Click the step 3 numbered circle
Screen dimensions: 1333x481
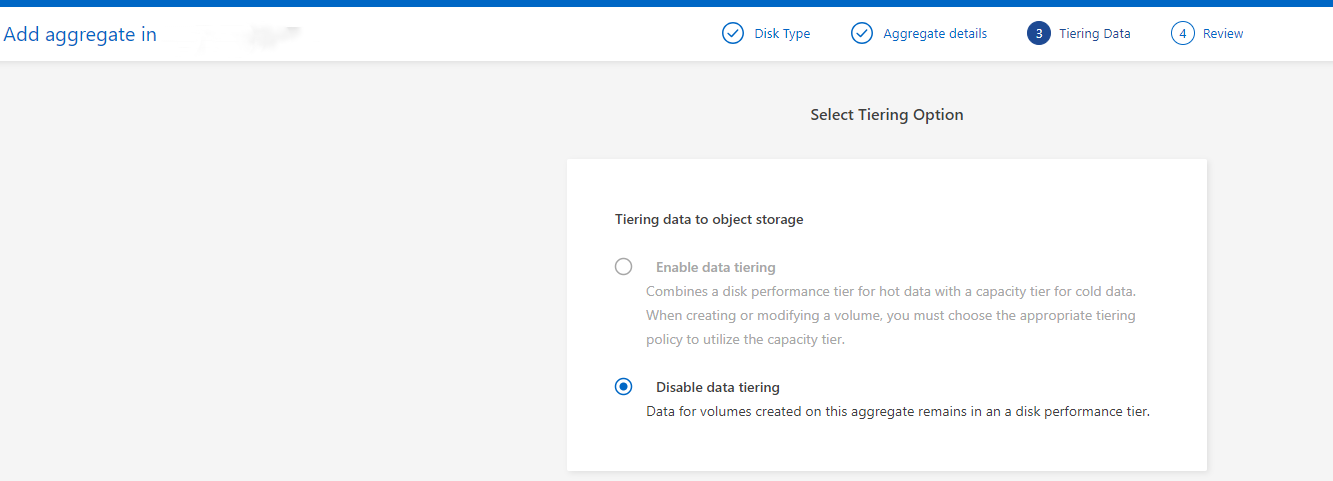(x=1038, y=34)
